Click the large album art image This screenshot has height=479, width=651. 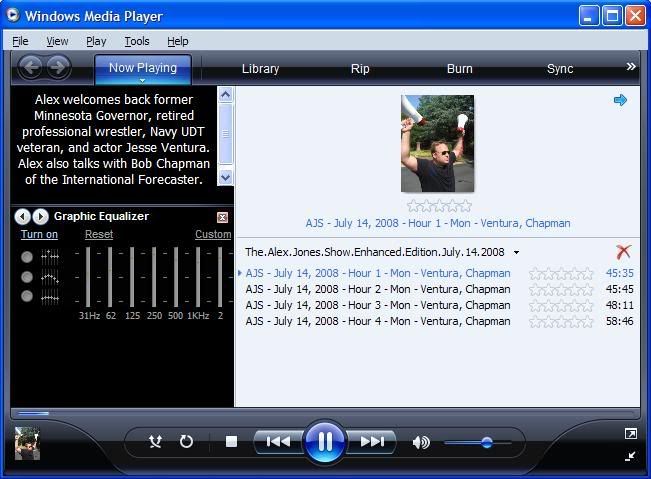click(437, 144)
